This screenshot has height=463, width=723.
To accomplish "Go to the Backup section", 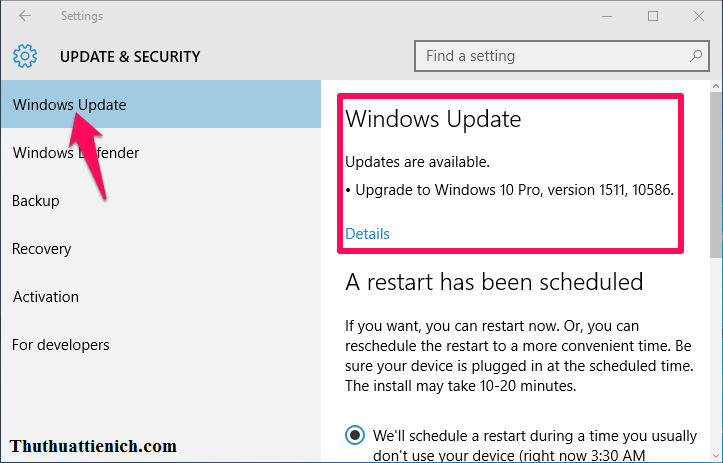I will (x=36, y=201).
